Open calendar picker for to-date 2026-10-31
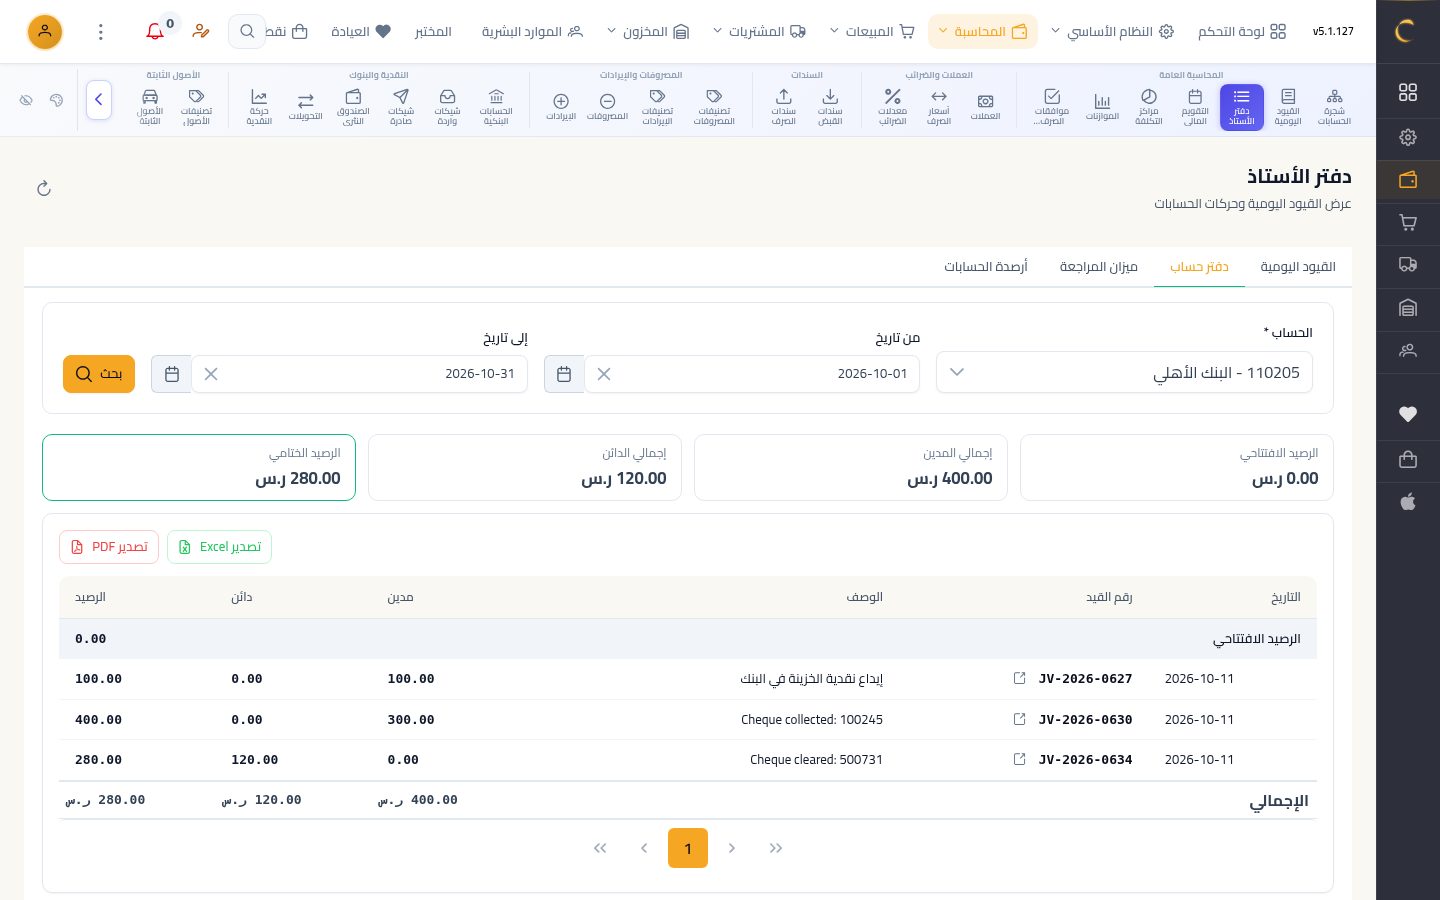Image resolution: width=1440 pixels, height=900 pixels. [171, 374]
